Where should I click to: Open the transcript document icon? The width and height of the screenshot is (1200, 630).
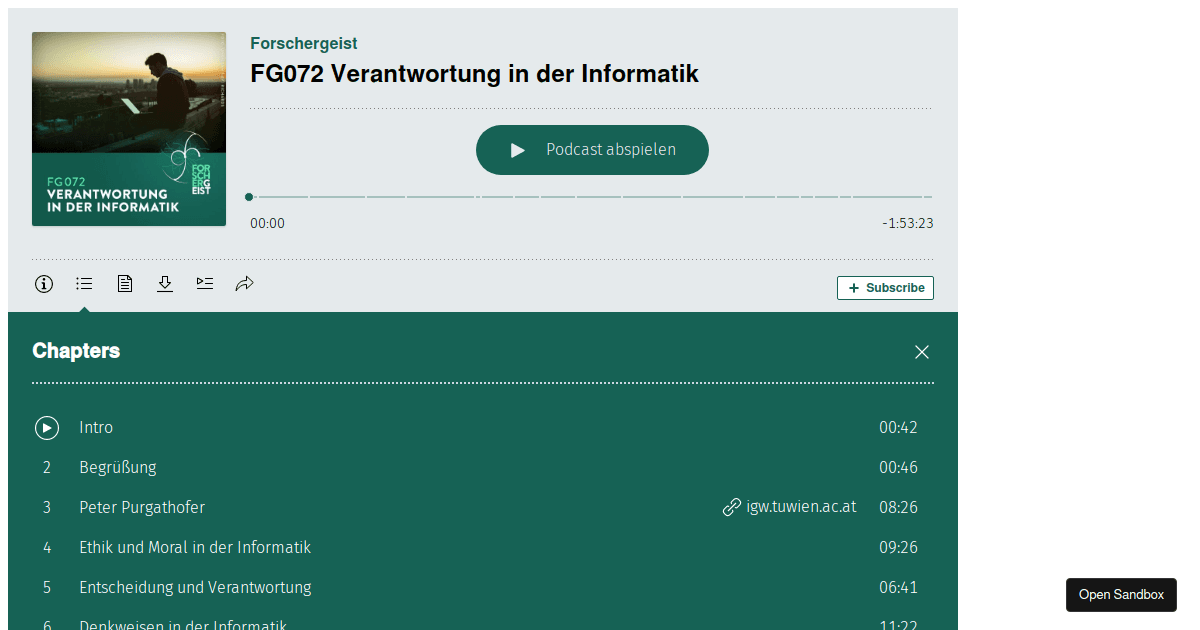pyautogui.click(x=124, y=284)
